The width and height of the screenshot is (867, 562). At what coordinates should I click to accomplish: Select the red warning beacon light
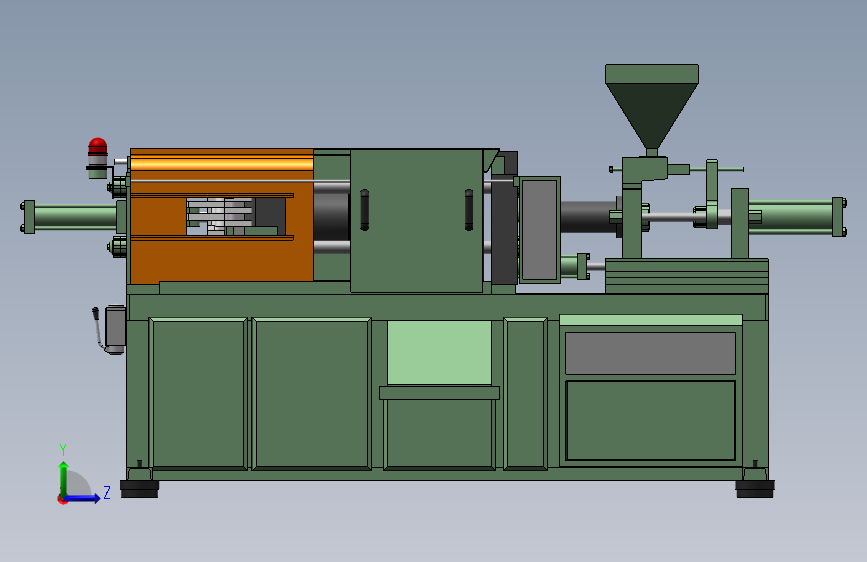click(x=98, y=147)
